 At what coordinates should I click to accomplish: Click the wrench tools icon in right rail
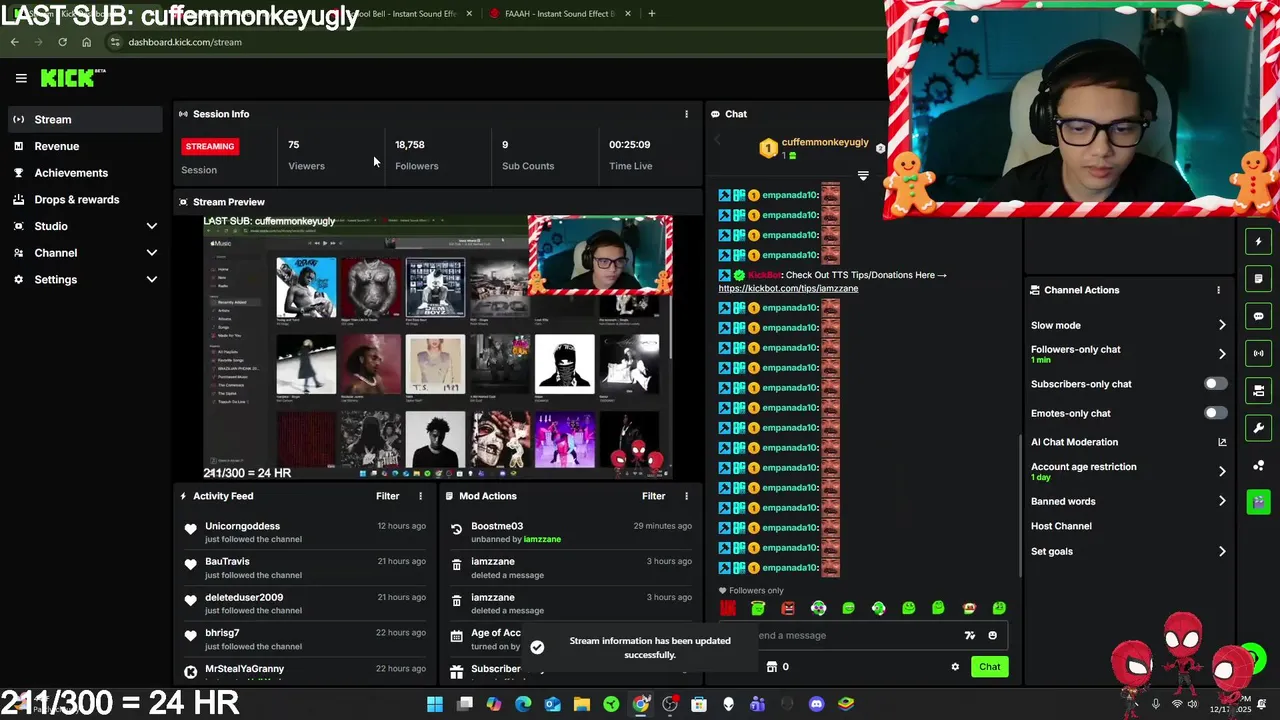tap(1259, 428)
